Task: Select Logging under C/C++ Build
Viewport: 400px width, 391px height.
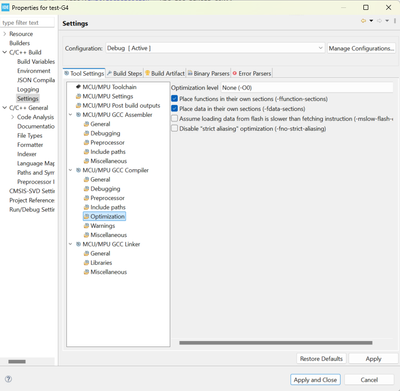Action: [x=28, y=89]
